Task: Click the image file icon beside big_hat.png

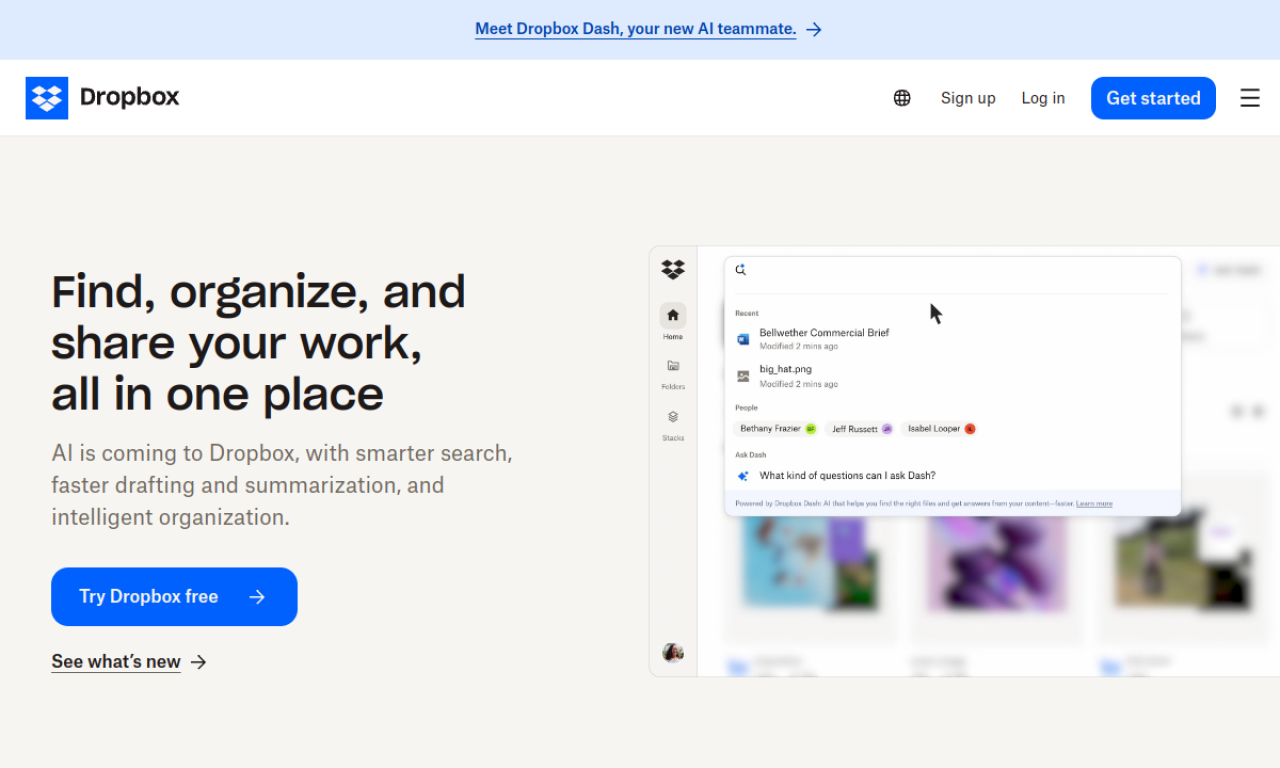Action: (743, 375)
